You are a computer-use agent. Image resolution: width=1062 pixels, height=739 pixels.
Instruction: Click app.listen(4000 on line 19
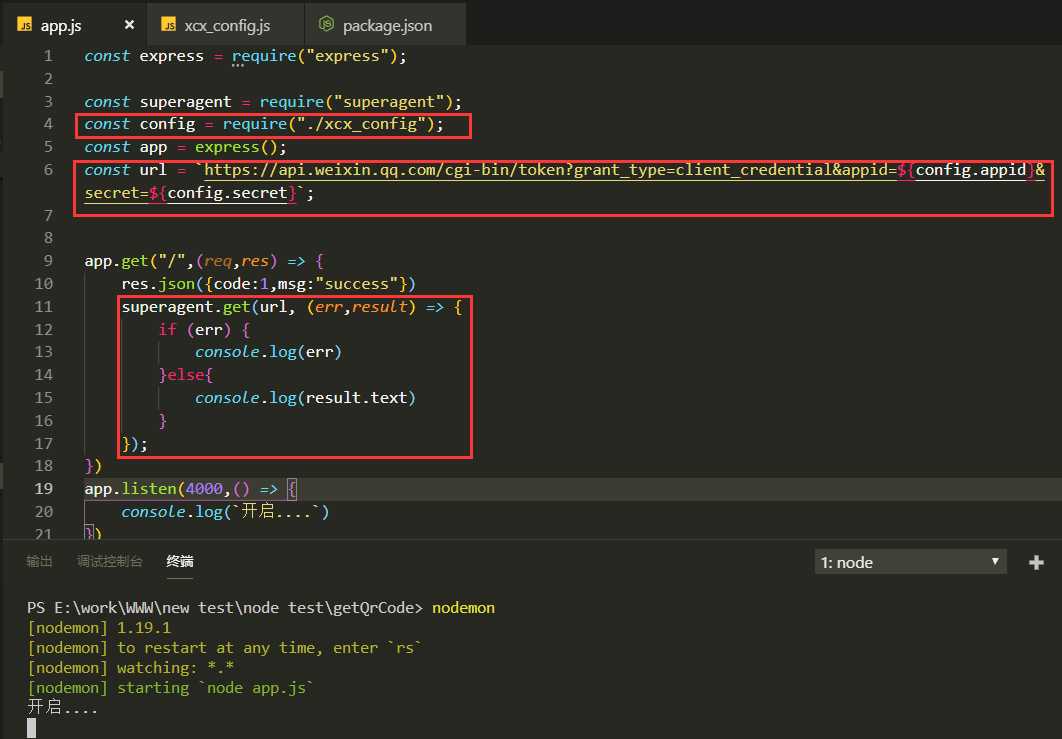click(153, 488)
